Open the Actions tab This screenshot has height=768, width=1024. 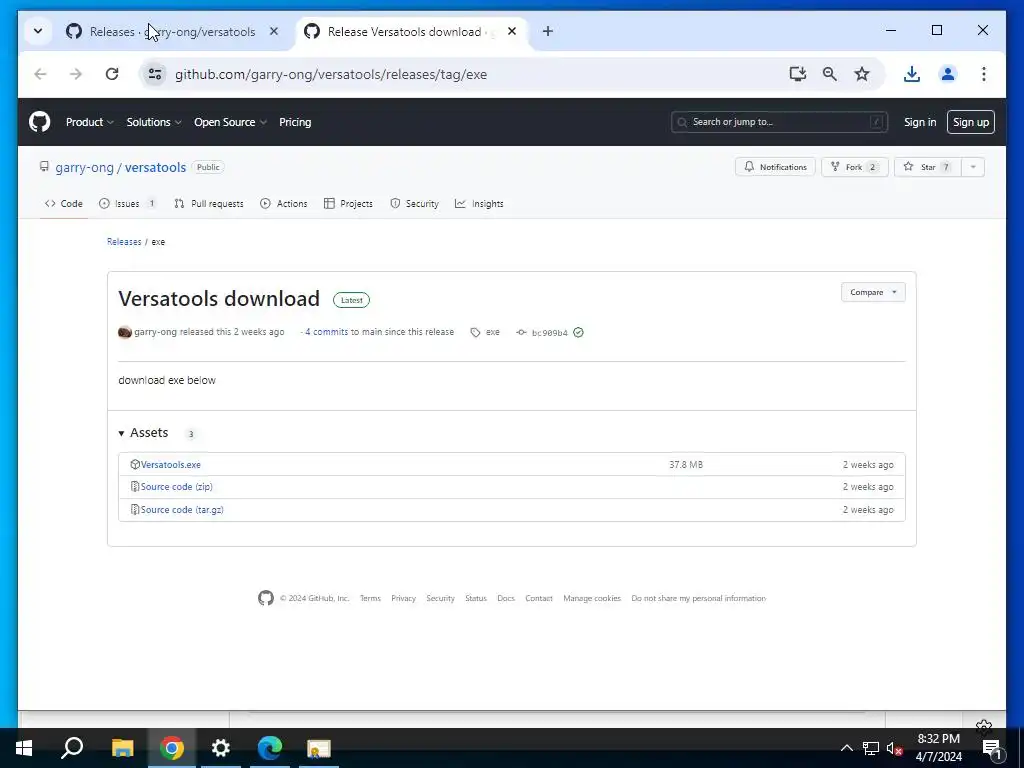click(283, 204)
